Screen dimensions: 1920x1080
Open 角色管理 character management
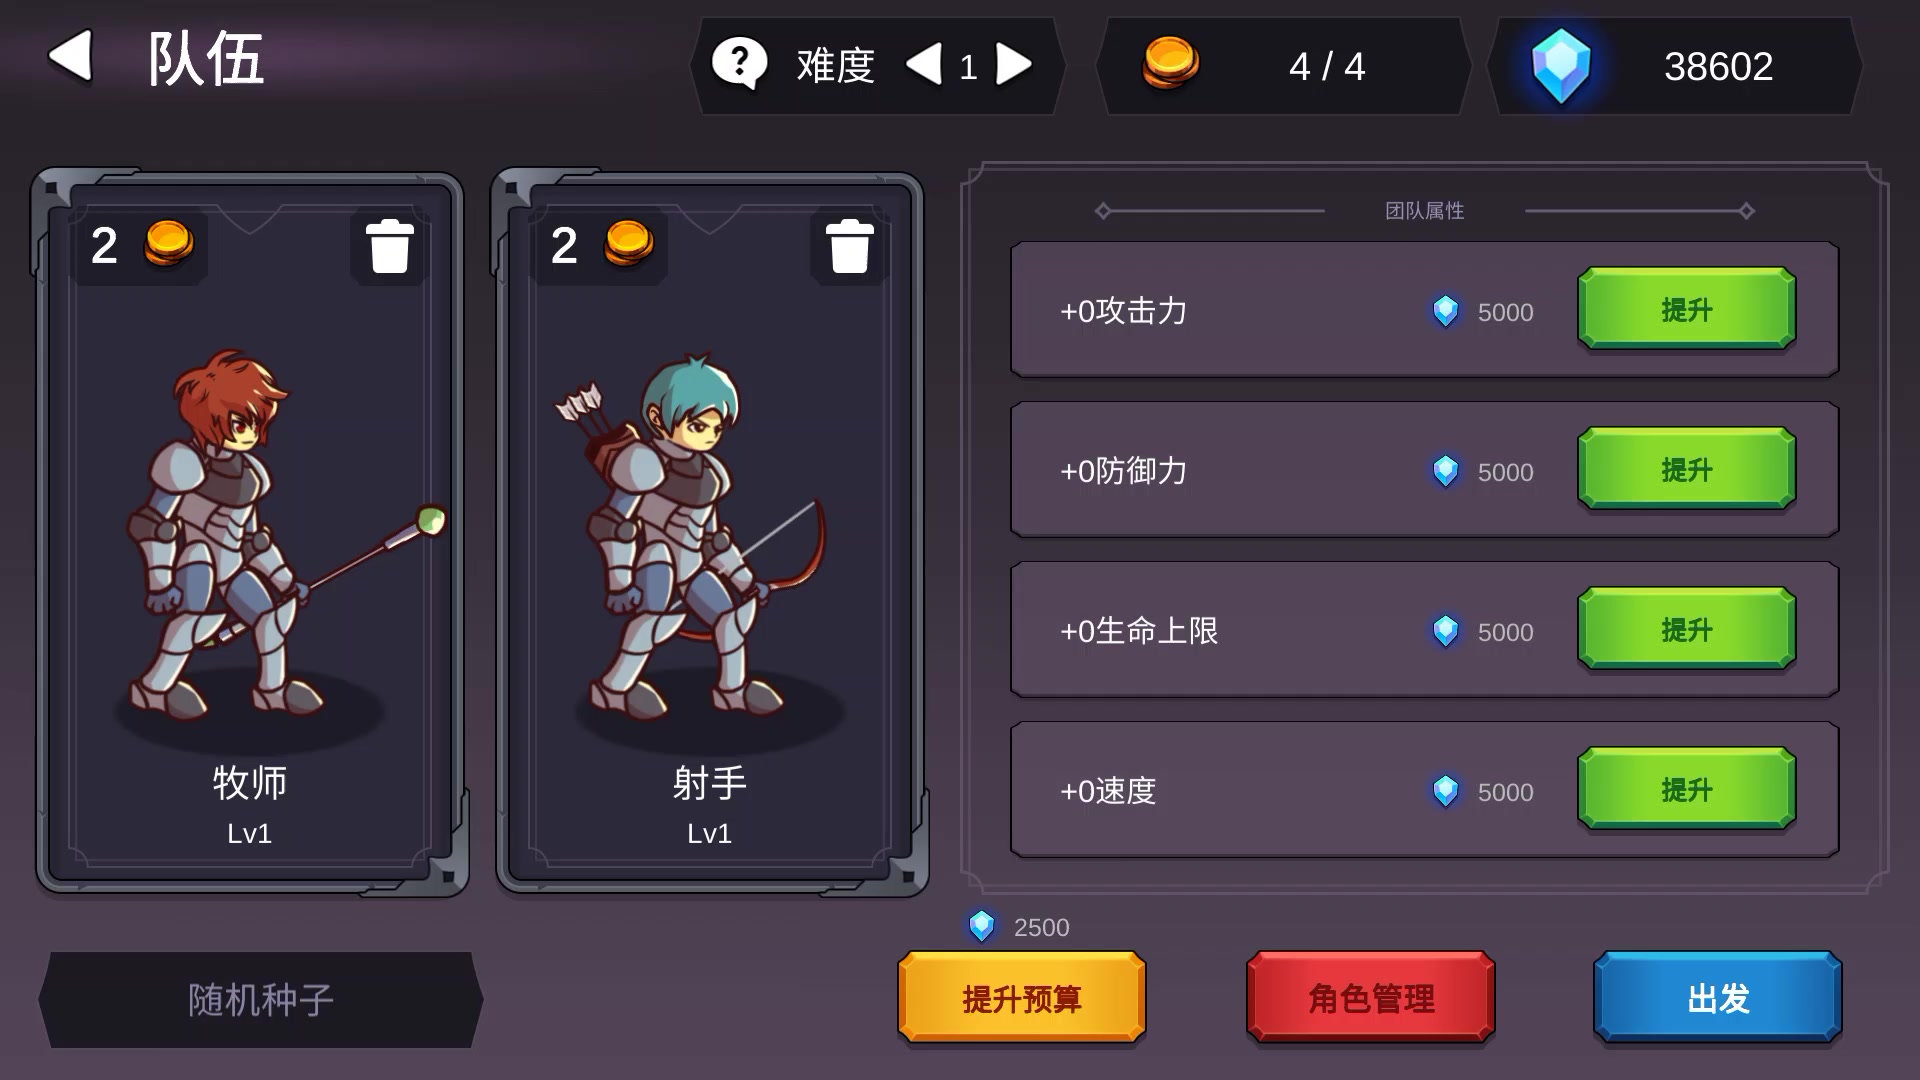click(1370, 997)
